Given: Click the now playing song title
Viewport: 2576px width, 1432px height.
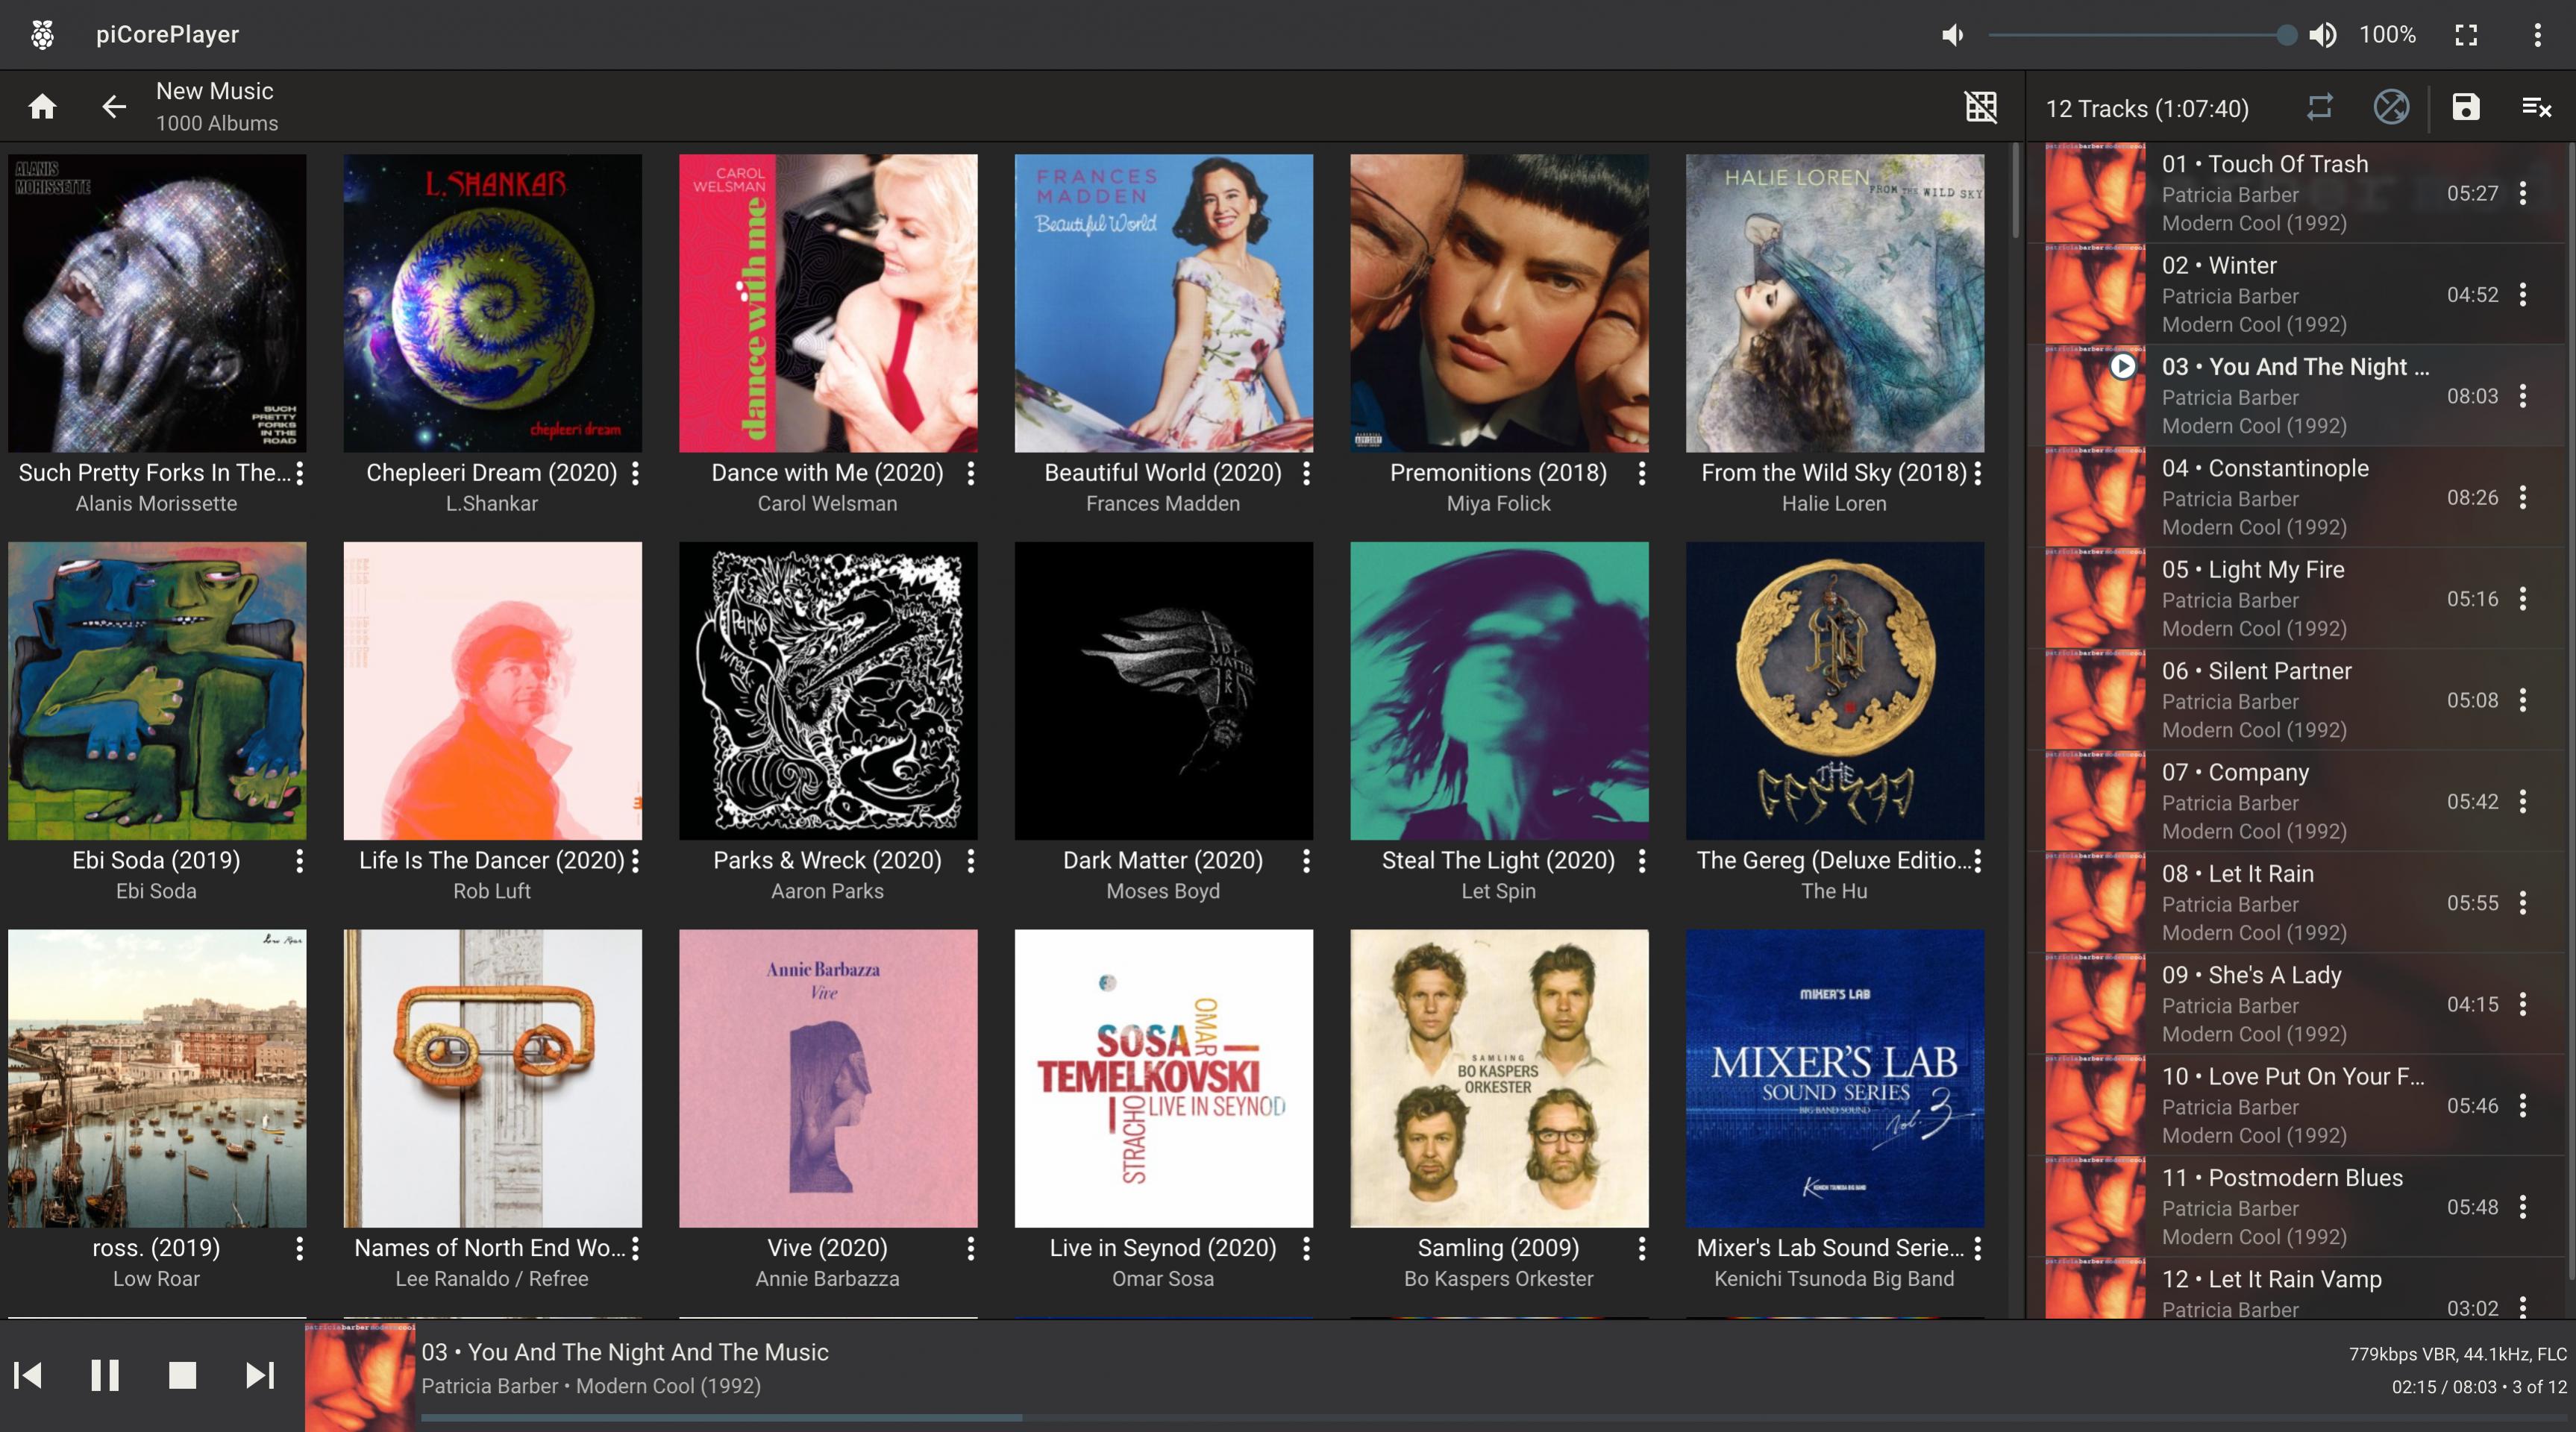Looking at the screenshot, I should click(x=625, y=1352).
